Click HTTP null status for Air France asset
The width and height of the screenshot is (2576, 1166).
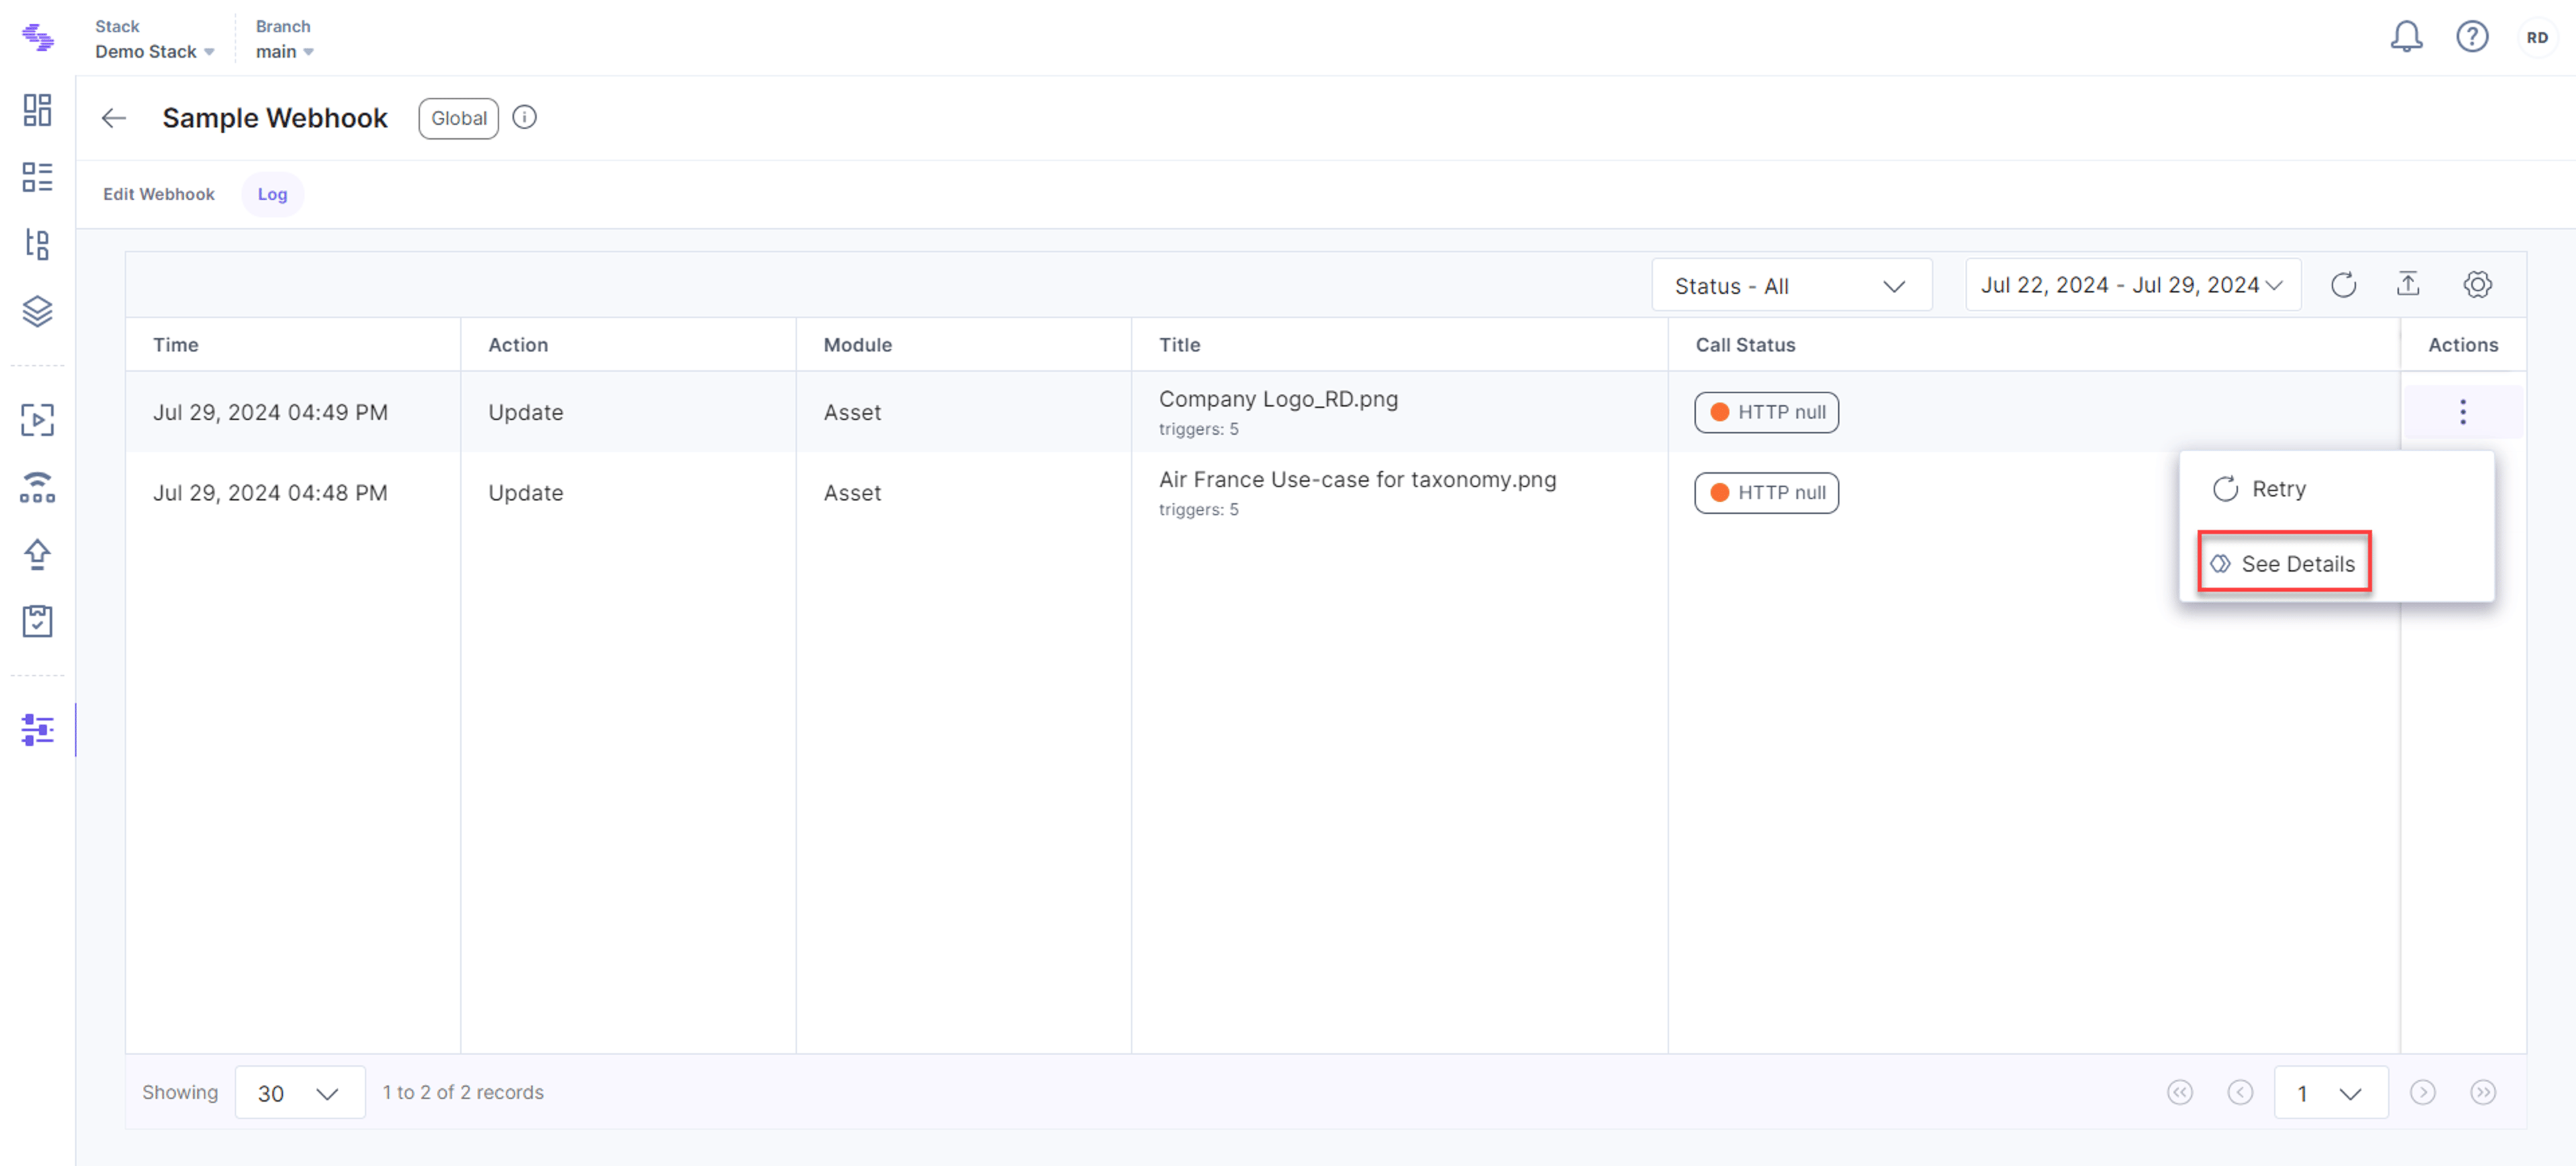pyautogui.click(x=1766, y=493)
